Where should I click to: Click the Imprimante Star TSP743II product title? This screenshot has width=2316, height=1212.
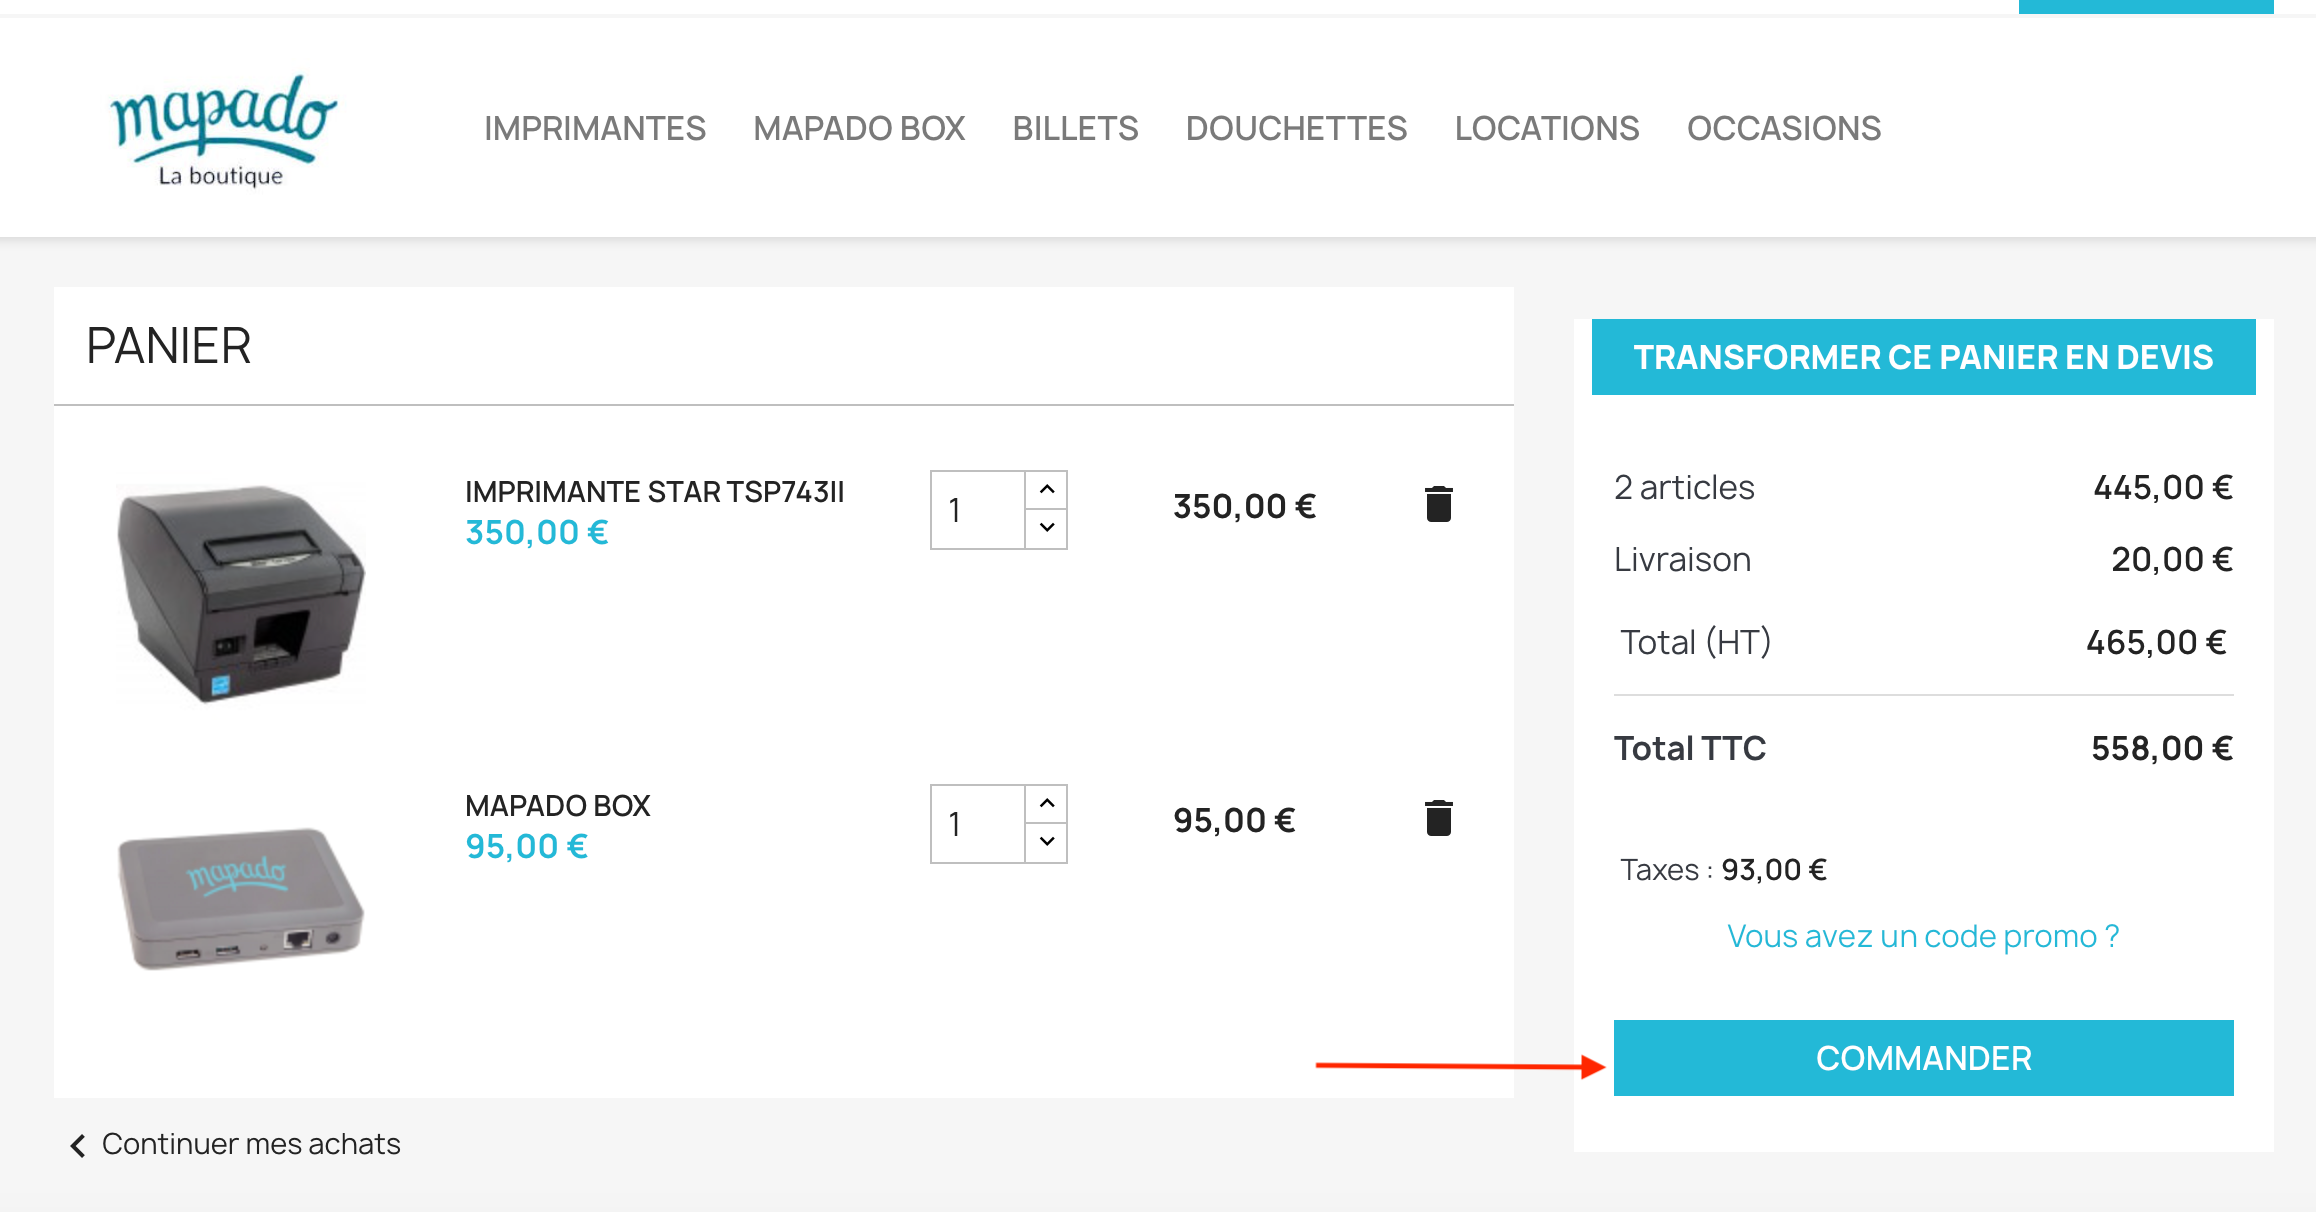654,492
